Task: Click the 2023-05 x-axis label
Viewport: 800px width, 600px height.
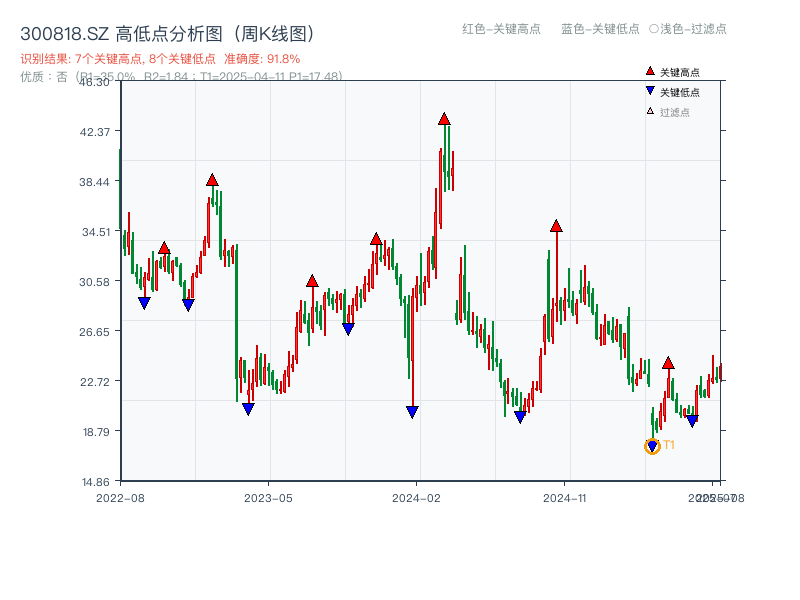Action: pyautogui.click(x=268, y=496)
